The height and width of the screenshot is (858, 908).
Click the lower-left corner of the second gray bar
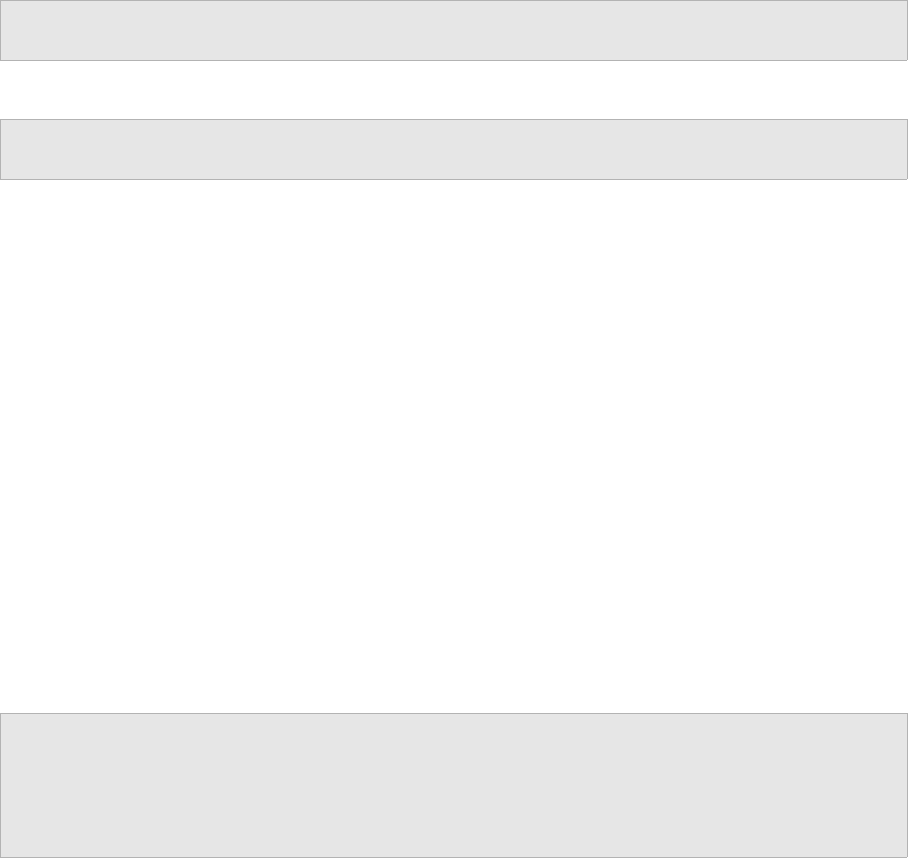coord(1,179)
